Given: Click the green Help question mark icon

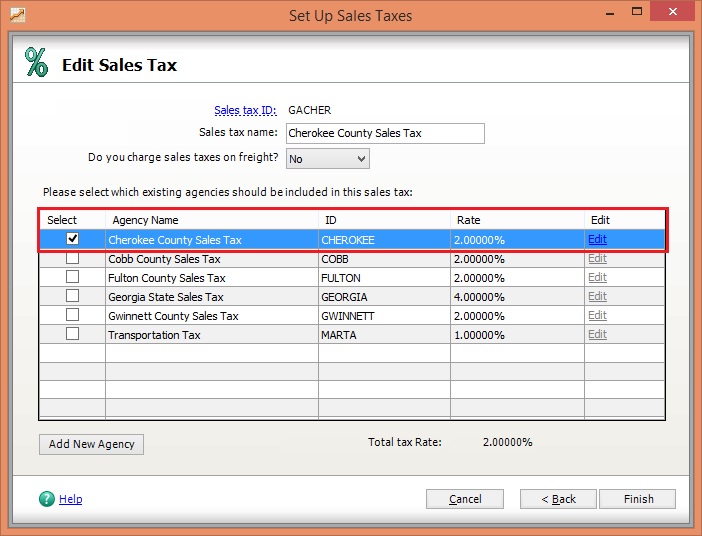Looking at the screenshot, I should (x=46, y=499).
